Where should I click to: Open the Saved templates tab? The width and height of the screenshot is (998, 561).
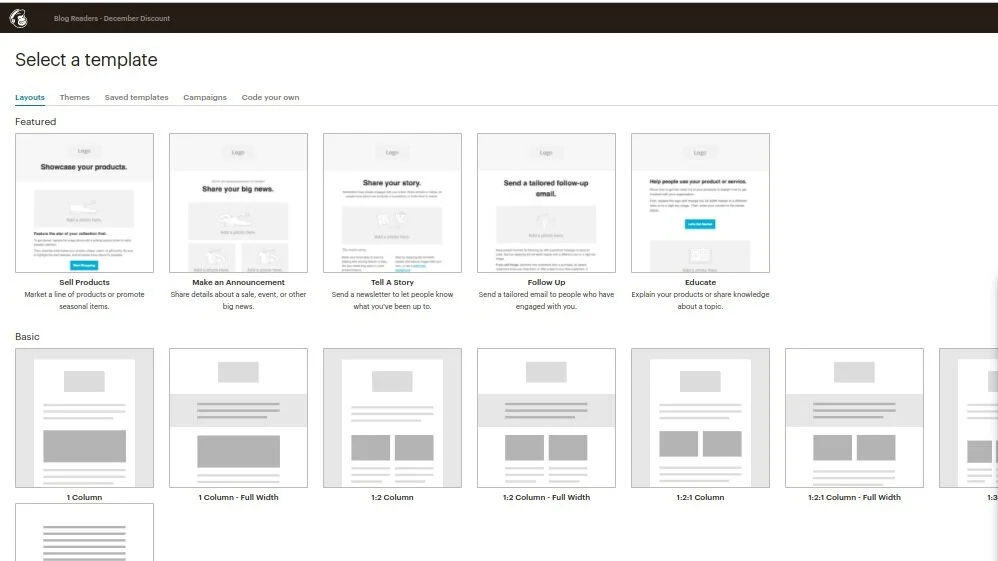coord(136,97)
